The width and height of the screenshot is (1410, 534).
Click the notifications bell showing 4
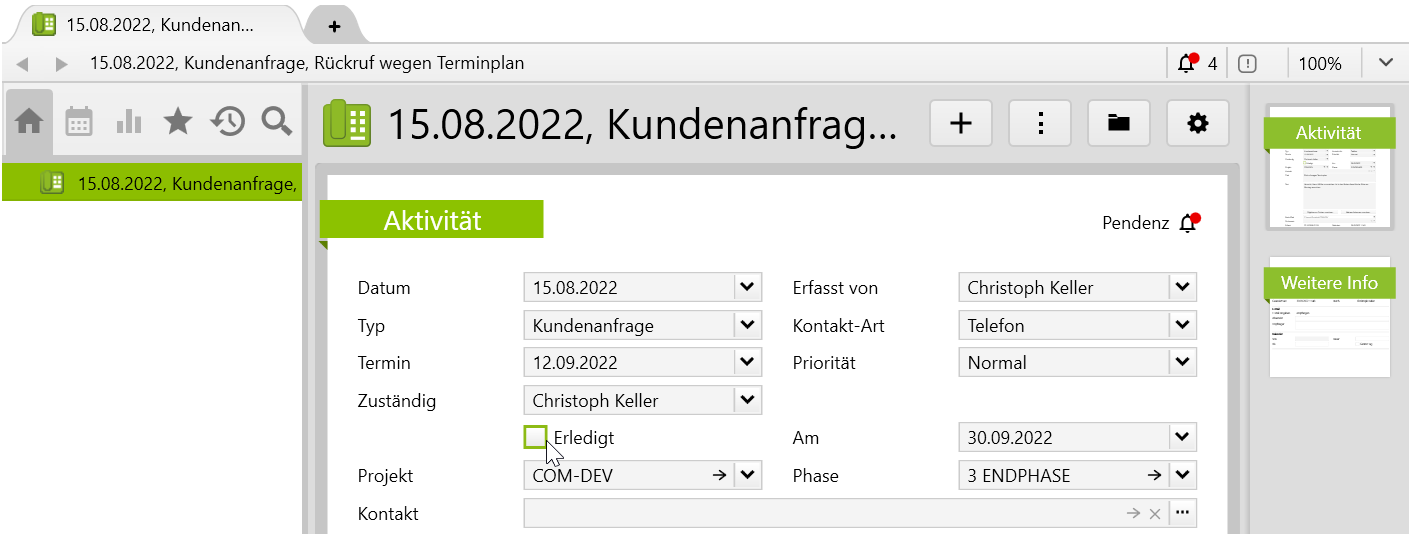1187,64
